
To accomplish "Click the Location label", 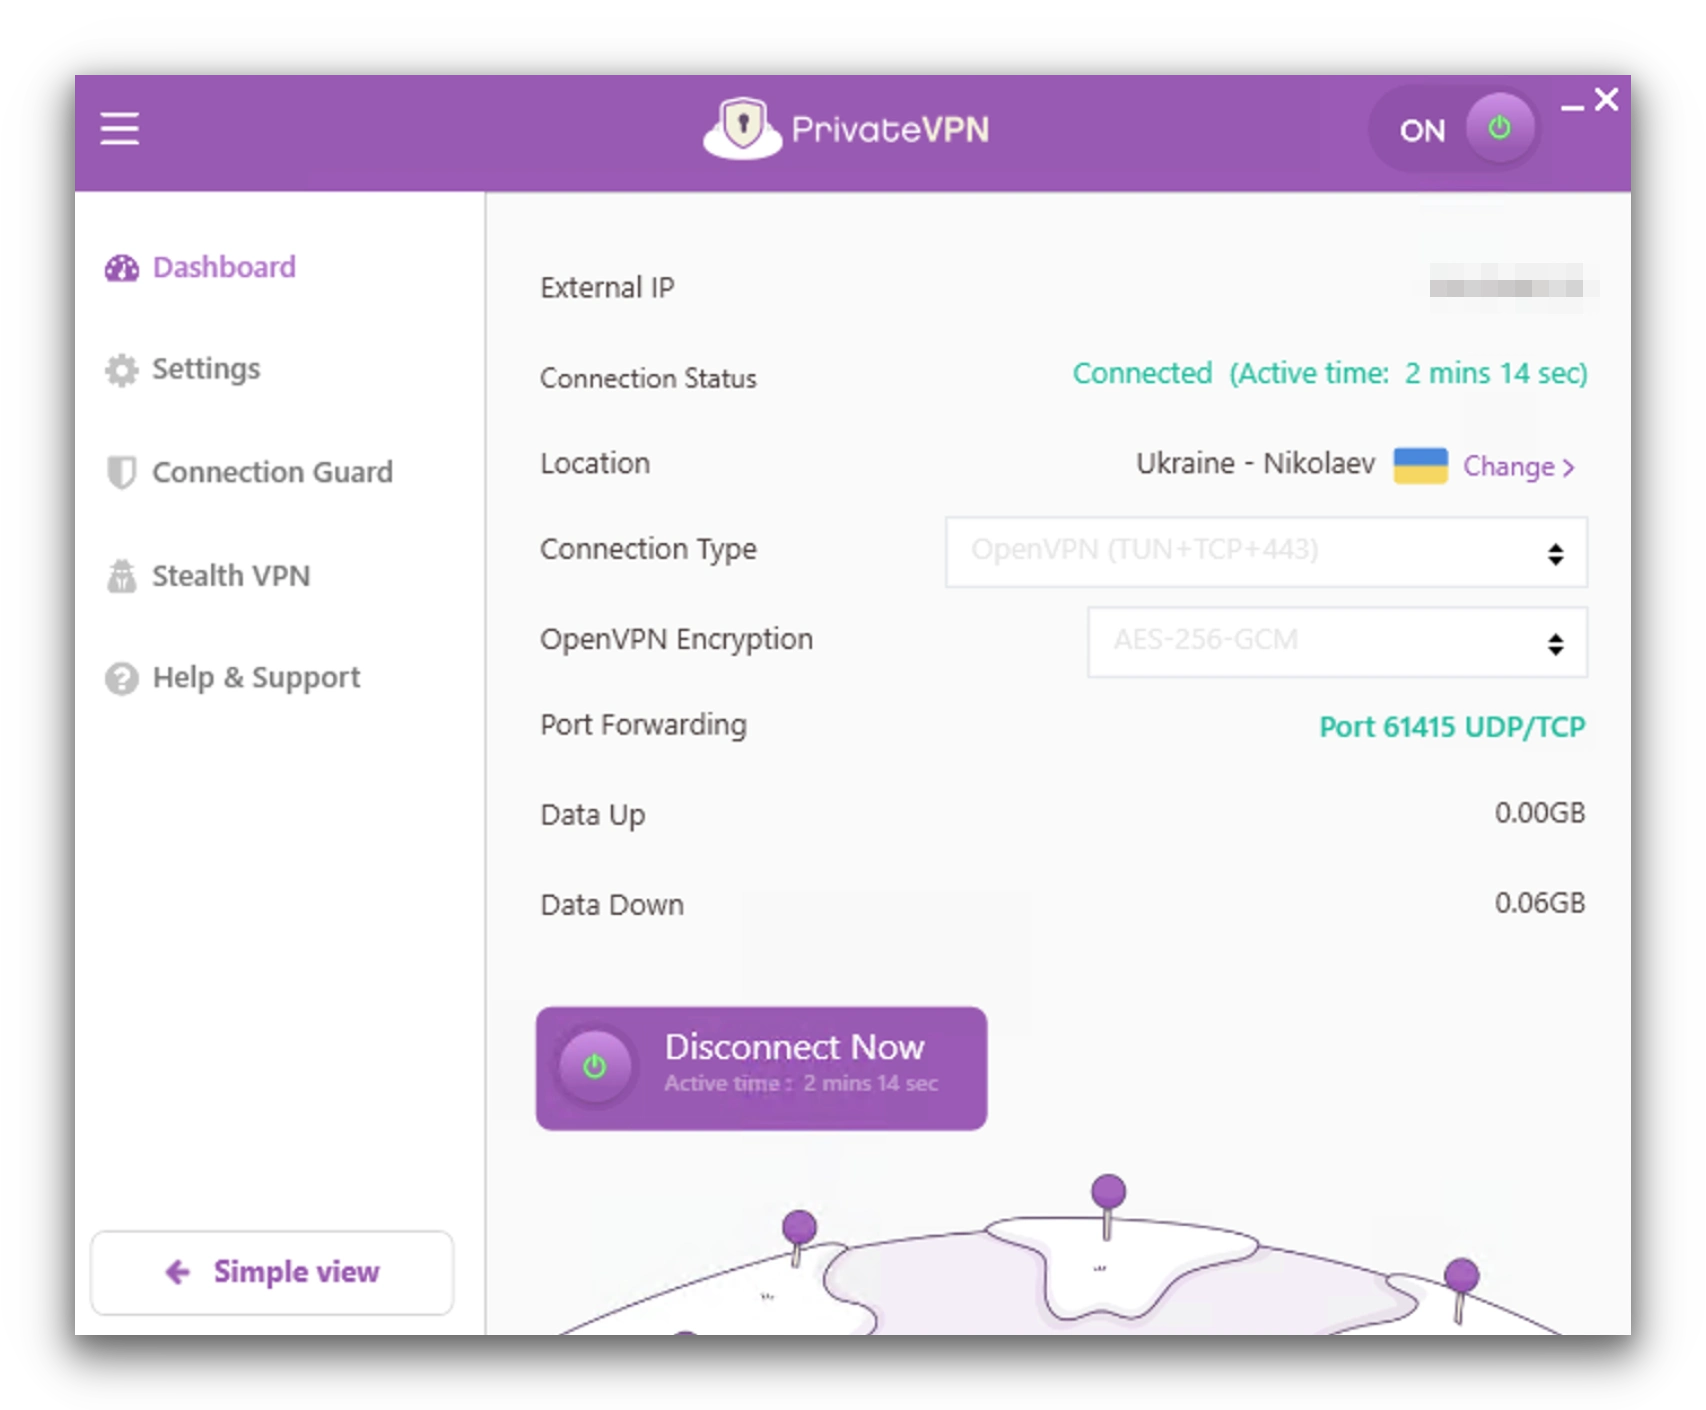I will [595, 464].
